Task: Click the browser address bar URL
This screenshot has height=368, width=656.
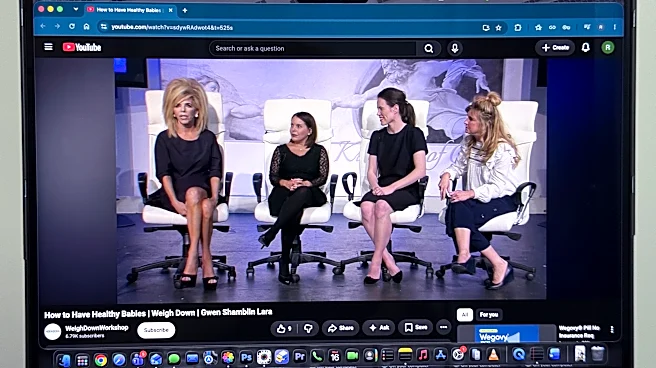Action: 172,28
